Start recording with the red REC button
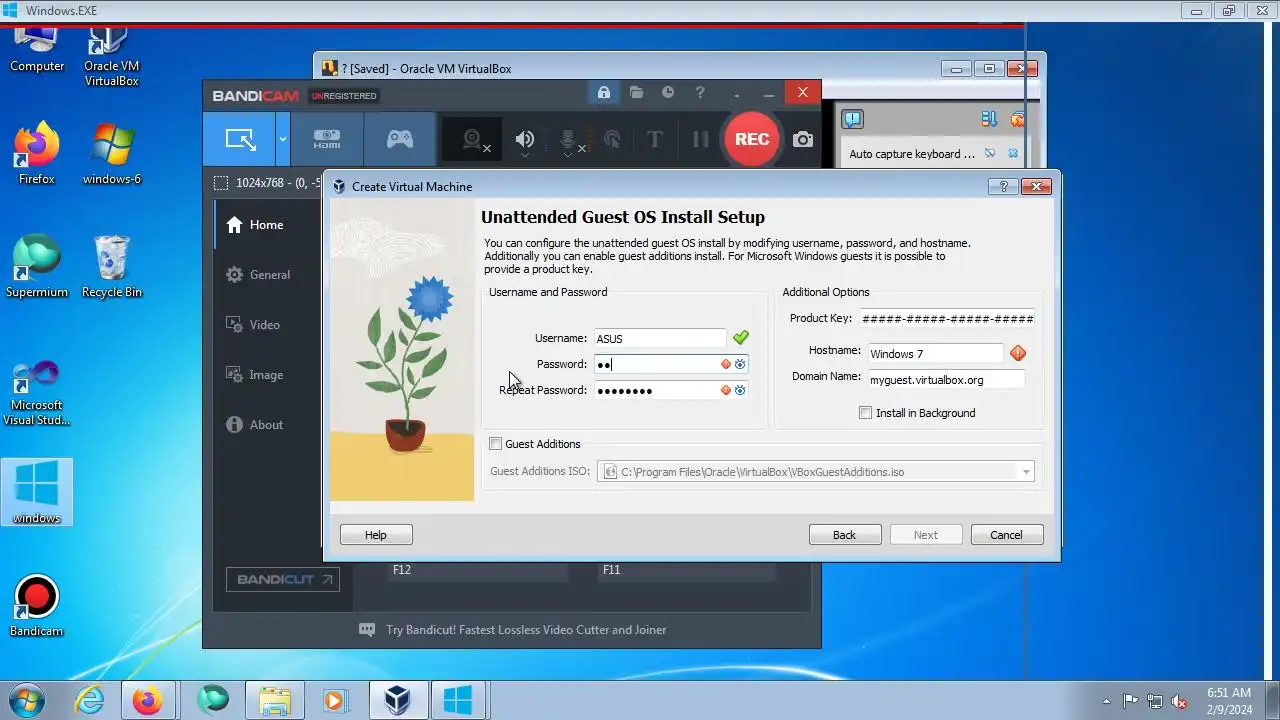 tap(752, 140)
